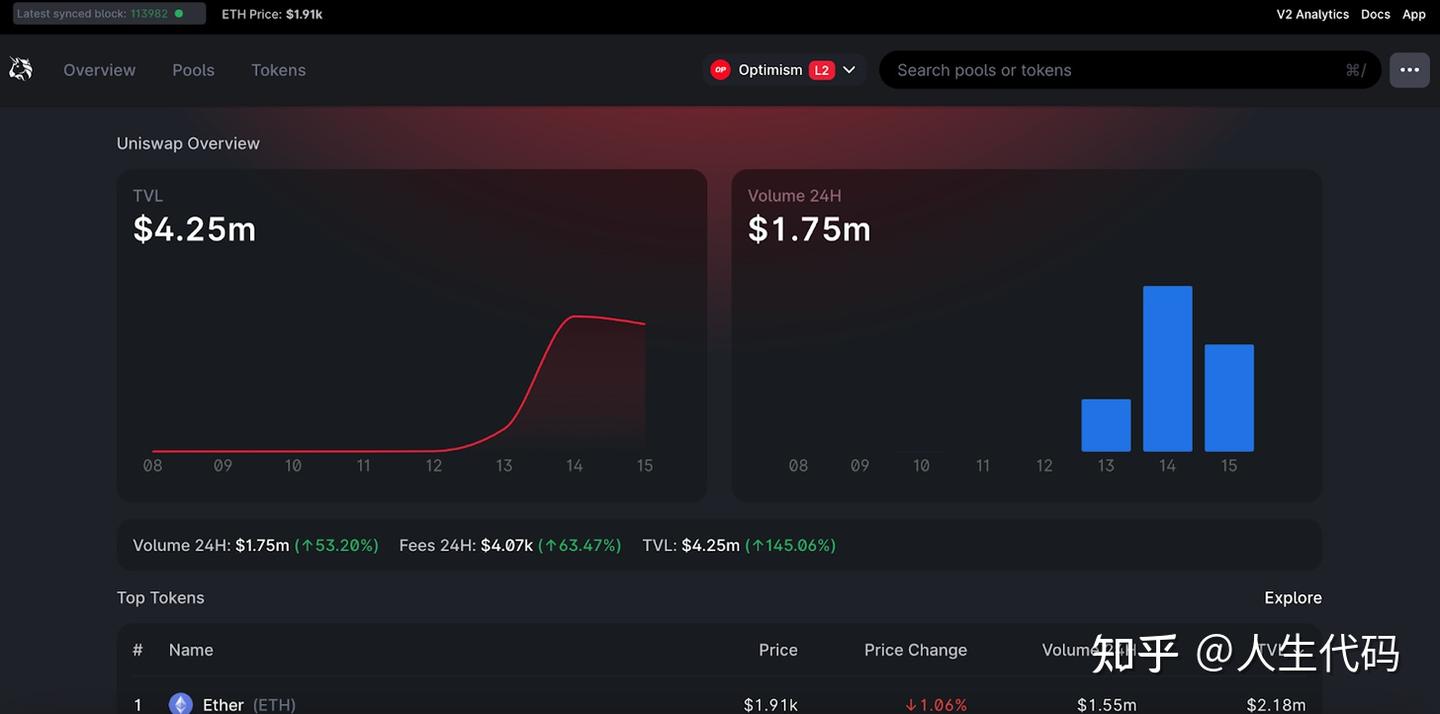Click the Fees 24H $4.07k stat
Screen dimensions: 1440x714
point(466,545)
